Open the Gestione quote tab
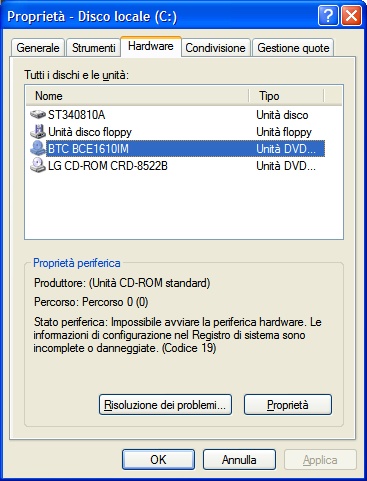The width and height of the screenshot is (367, 481). [293, 48]
